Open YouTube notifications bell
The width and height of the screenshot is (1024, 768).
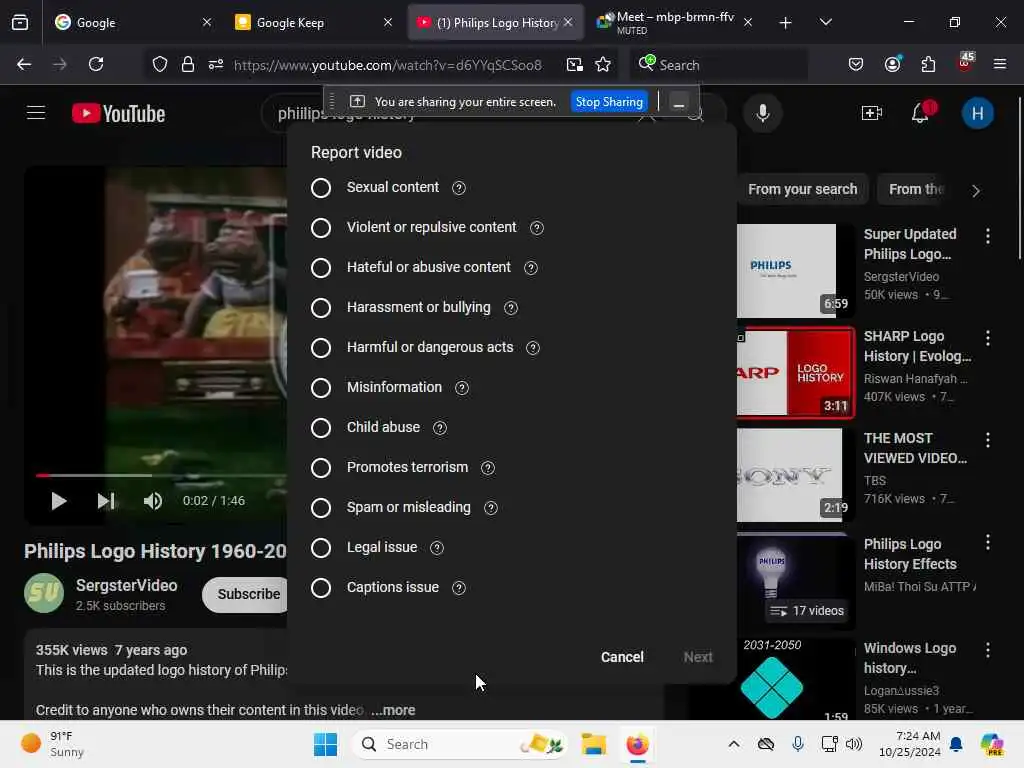pos(920,114)
